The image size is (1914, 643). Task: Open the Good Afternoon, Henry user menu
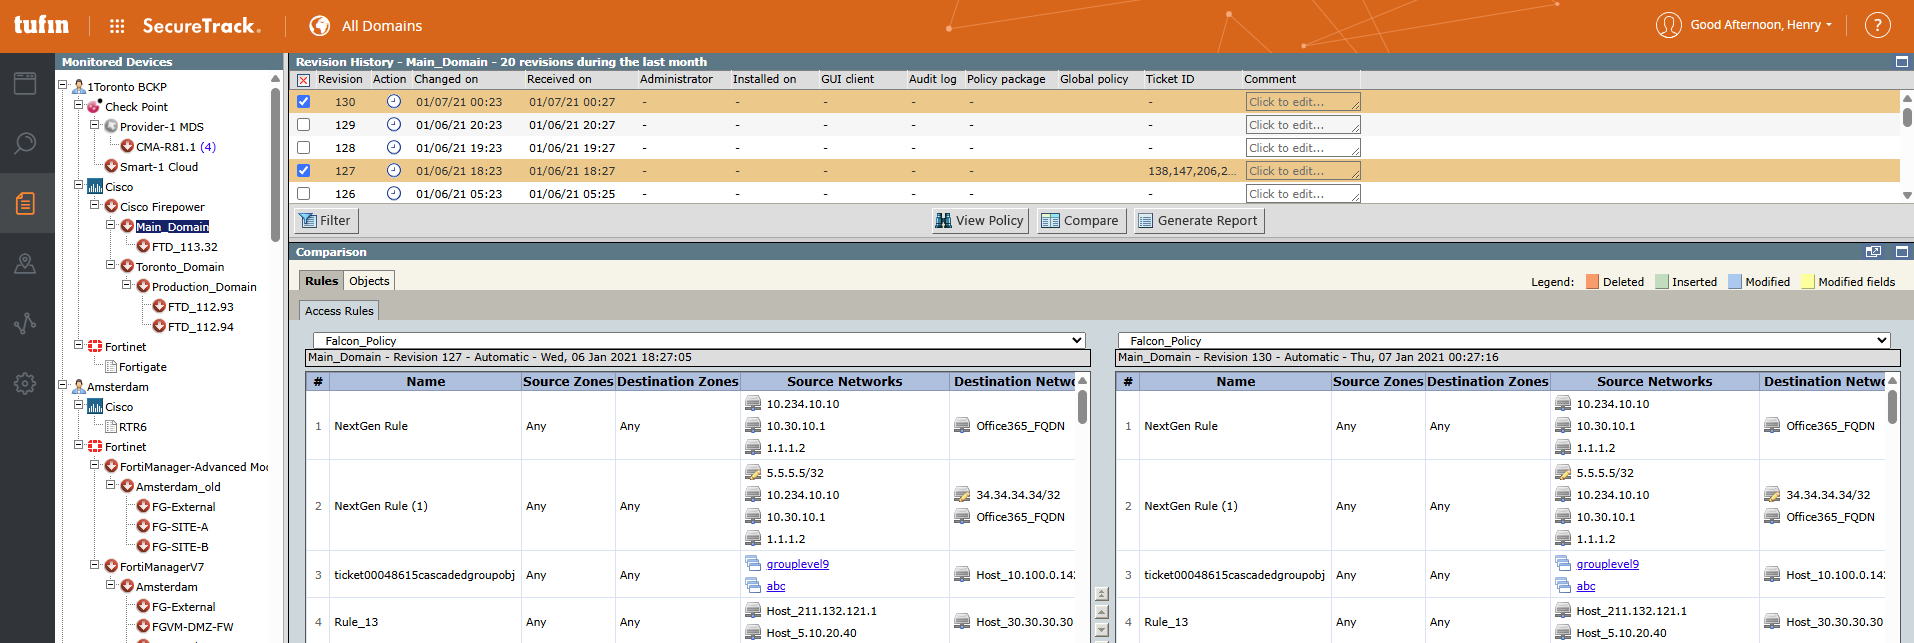pyautogui.click(x=1745, y=25)
